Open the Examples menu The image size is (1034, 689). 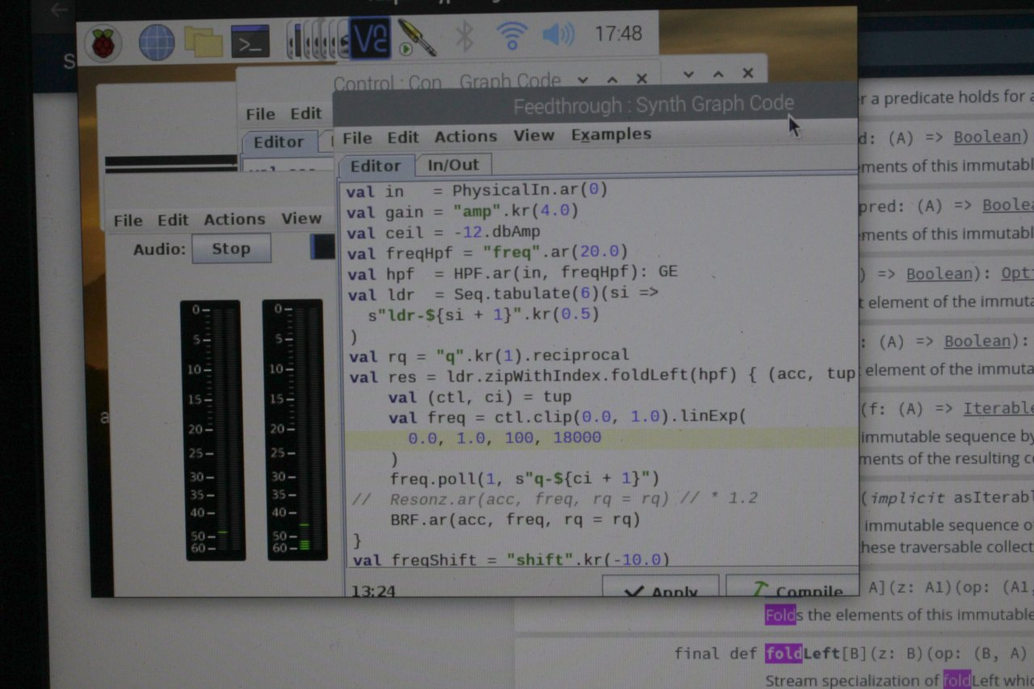click(610, 135)
